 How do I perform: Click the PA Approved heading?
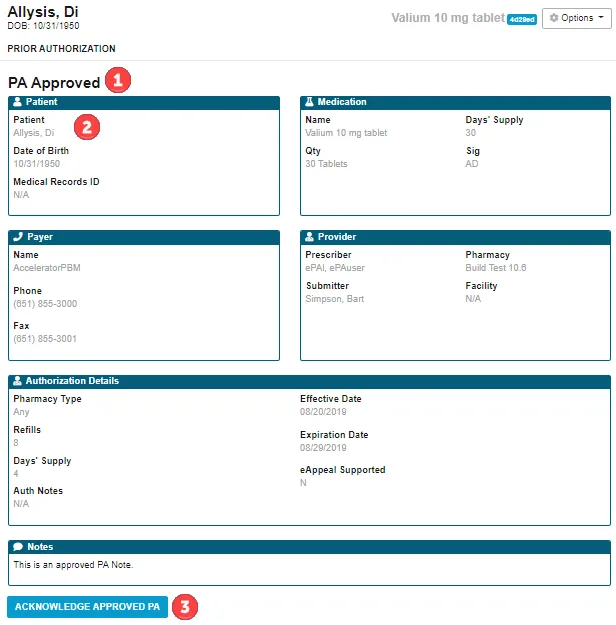pyautogui.click(x=54, y=83)
